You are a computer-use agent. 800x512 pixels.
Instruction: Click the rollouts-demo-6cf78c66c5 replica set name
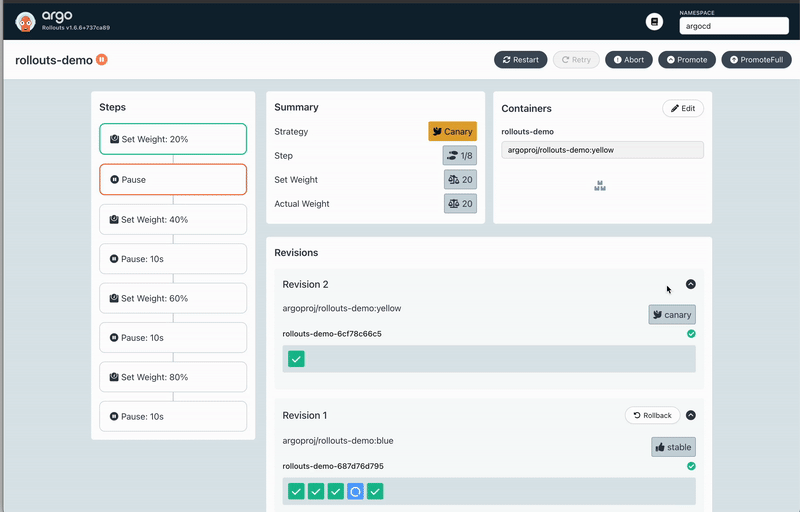tap(332, 334)
